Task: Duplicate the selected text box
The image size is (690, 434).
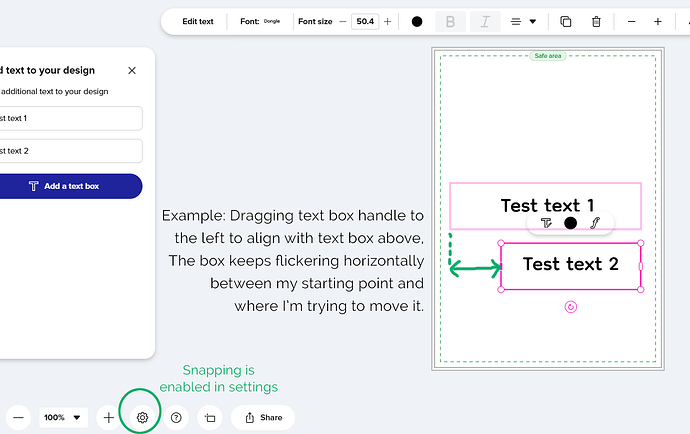Action: click(x=565, y=22)
